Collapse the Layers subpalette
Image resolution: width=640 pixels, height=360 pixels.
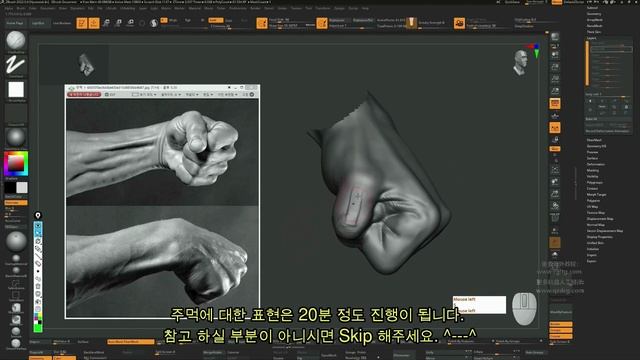591,38
